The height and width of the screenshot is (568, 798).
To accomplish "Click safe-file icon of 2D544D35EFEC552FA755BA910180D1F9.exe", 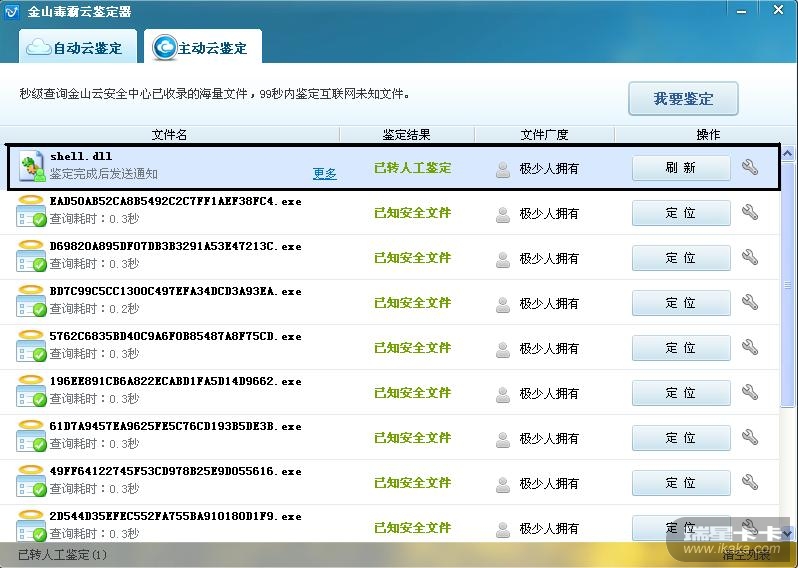I will tap(31, 526).
